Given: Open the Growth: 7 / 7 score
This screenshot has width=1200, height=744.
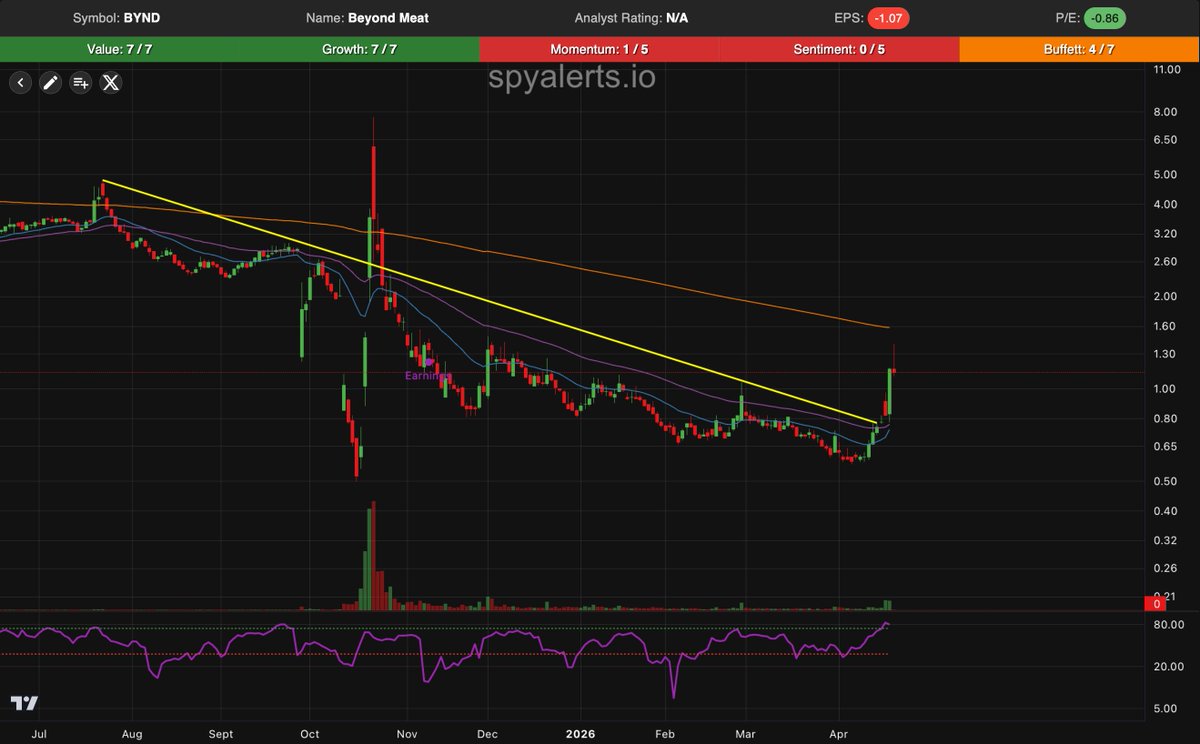Looking at the screenshot, I should (360, 49).
